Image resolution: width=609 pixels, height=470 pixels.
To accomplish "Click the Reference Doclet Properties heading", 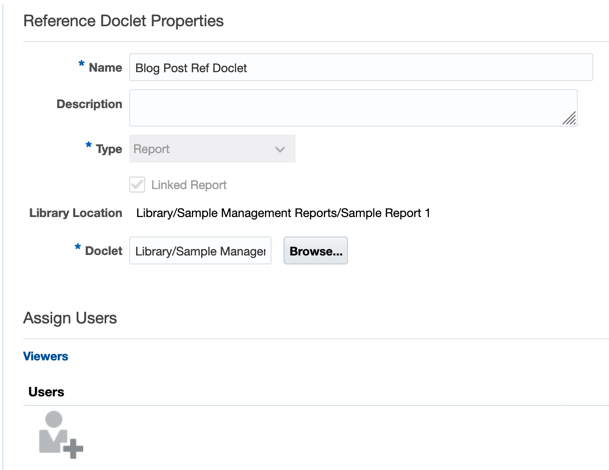I will (123, 20).
